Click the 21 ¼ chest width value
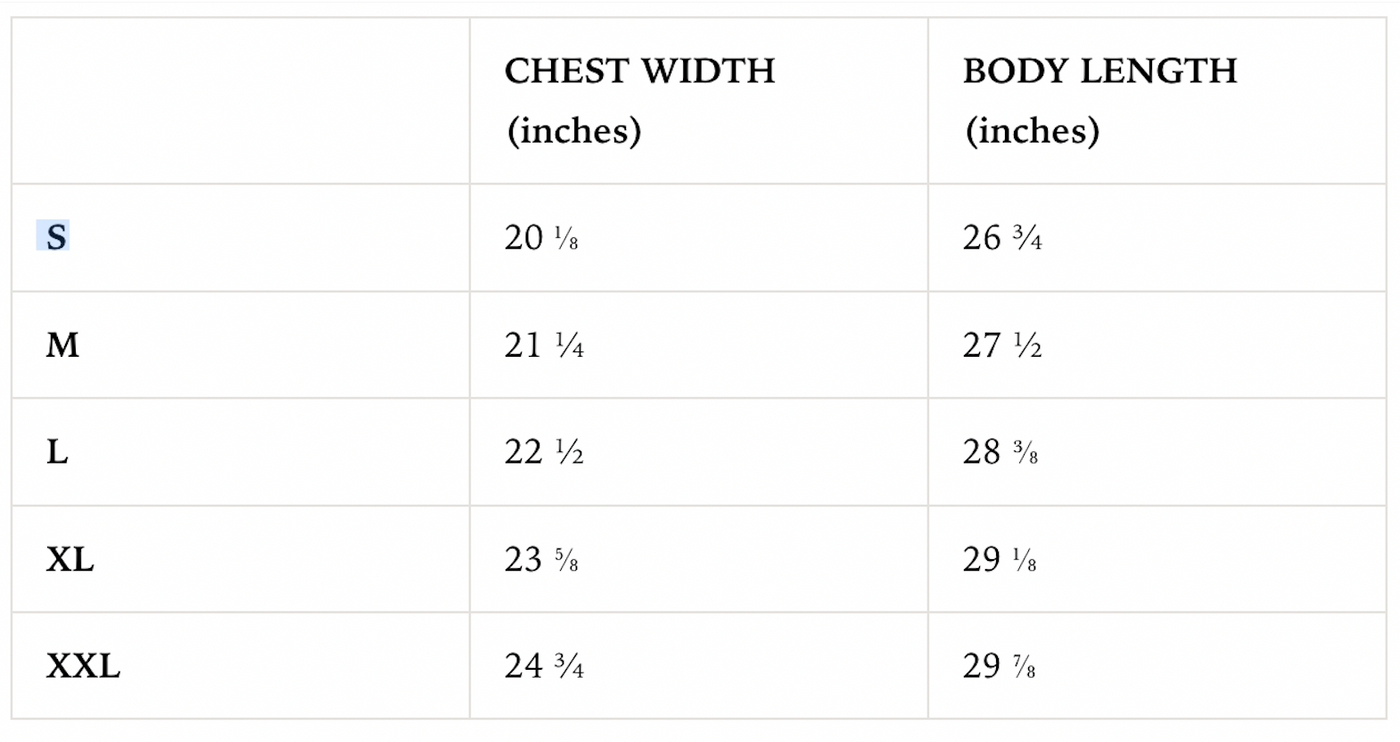 [x=545, y=346]
